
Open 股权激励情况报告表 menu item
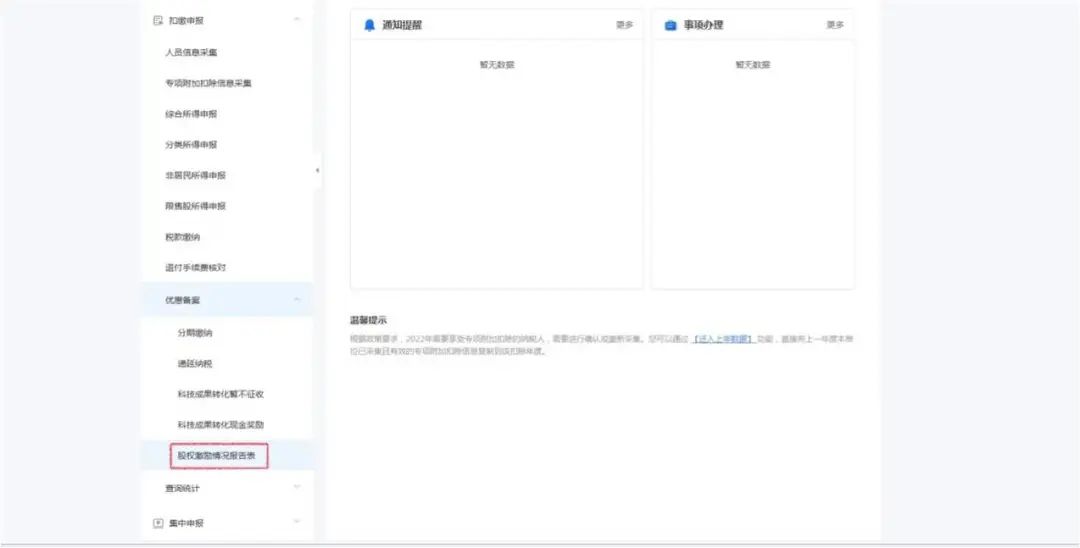pyautogui.click(x=217, y=456)
